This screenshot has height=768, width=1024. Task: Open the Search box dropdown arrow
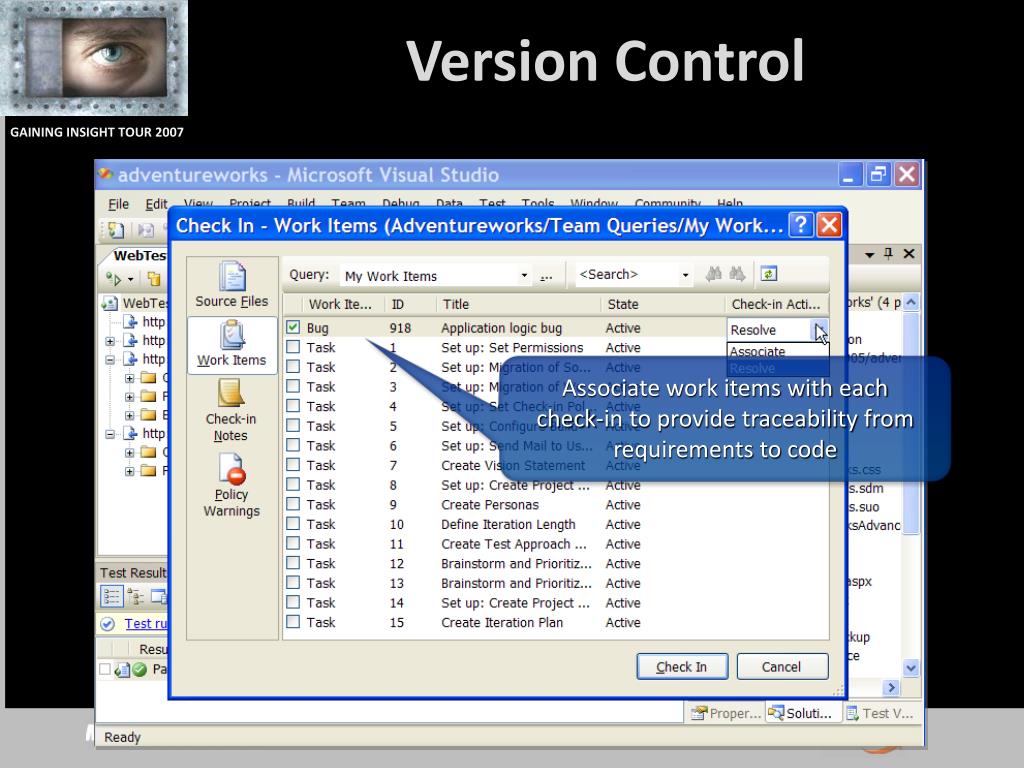coord(685,275)
